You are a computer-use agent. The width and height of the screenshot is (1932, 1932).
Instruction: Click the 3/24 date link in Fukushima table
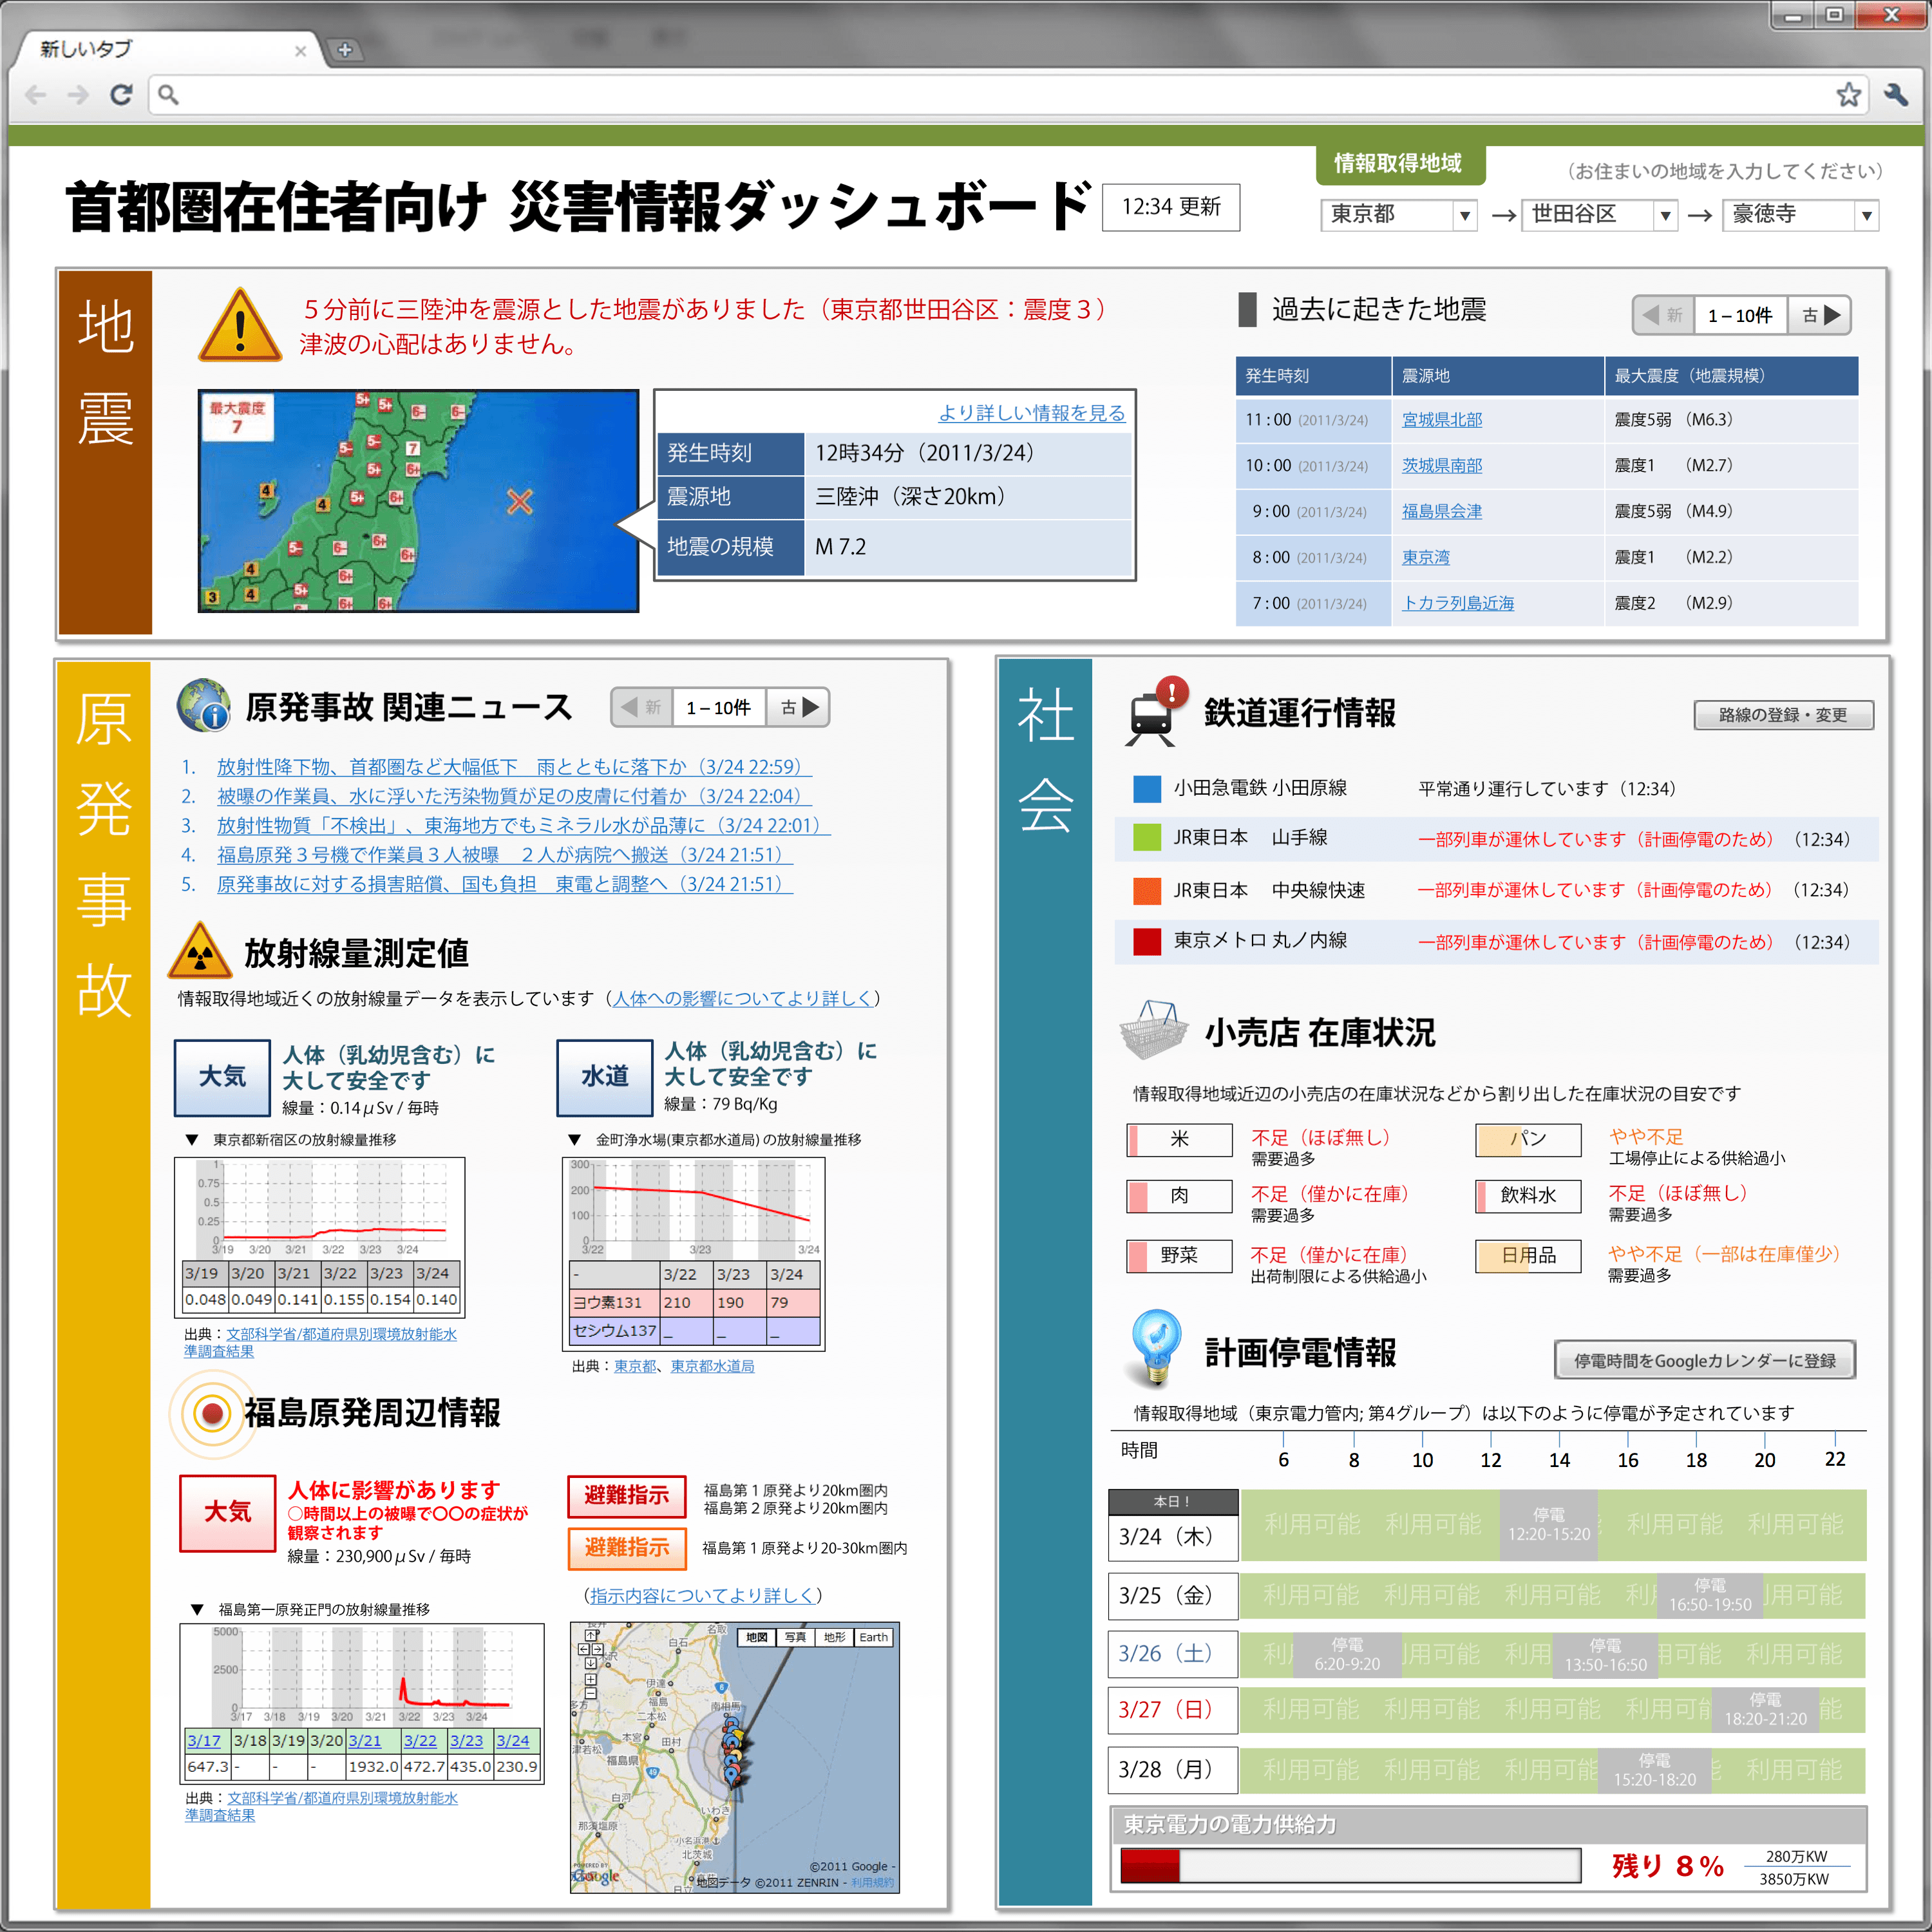pyautogui.click(x=513, y=1741)
